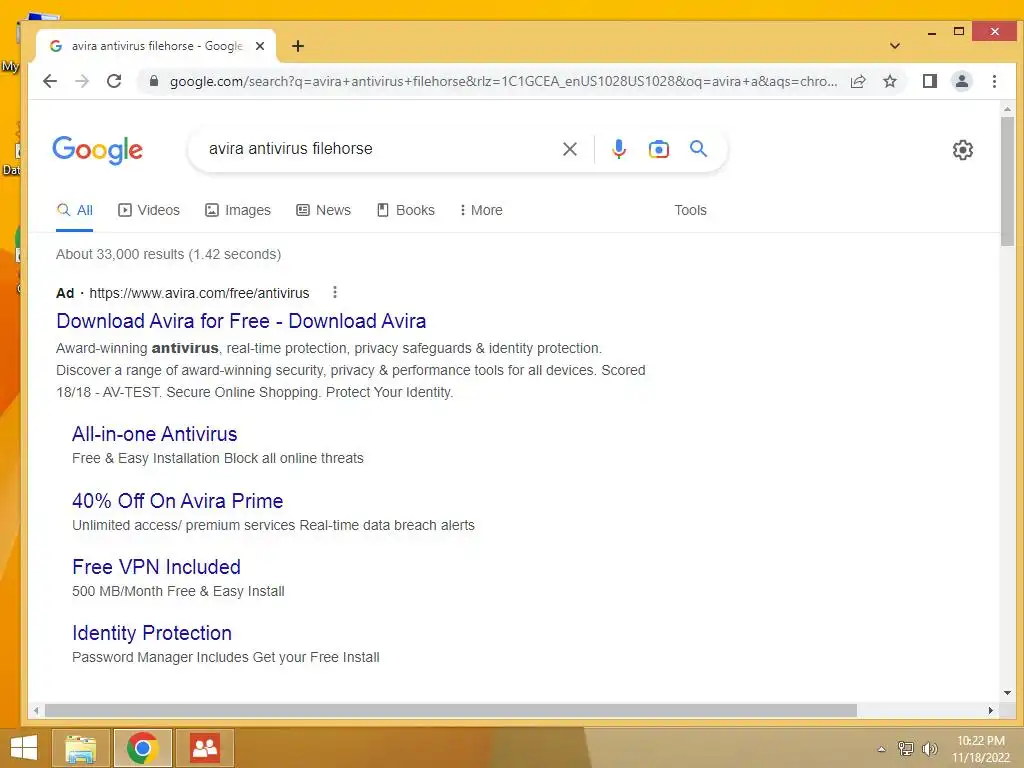Open the Windows Start button

[24, 748]
